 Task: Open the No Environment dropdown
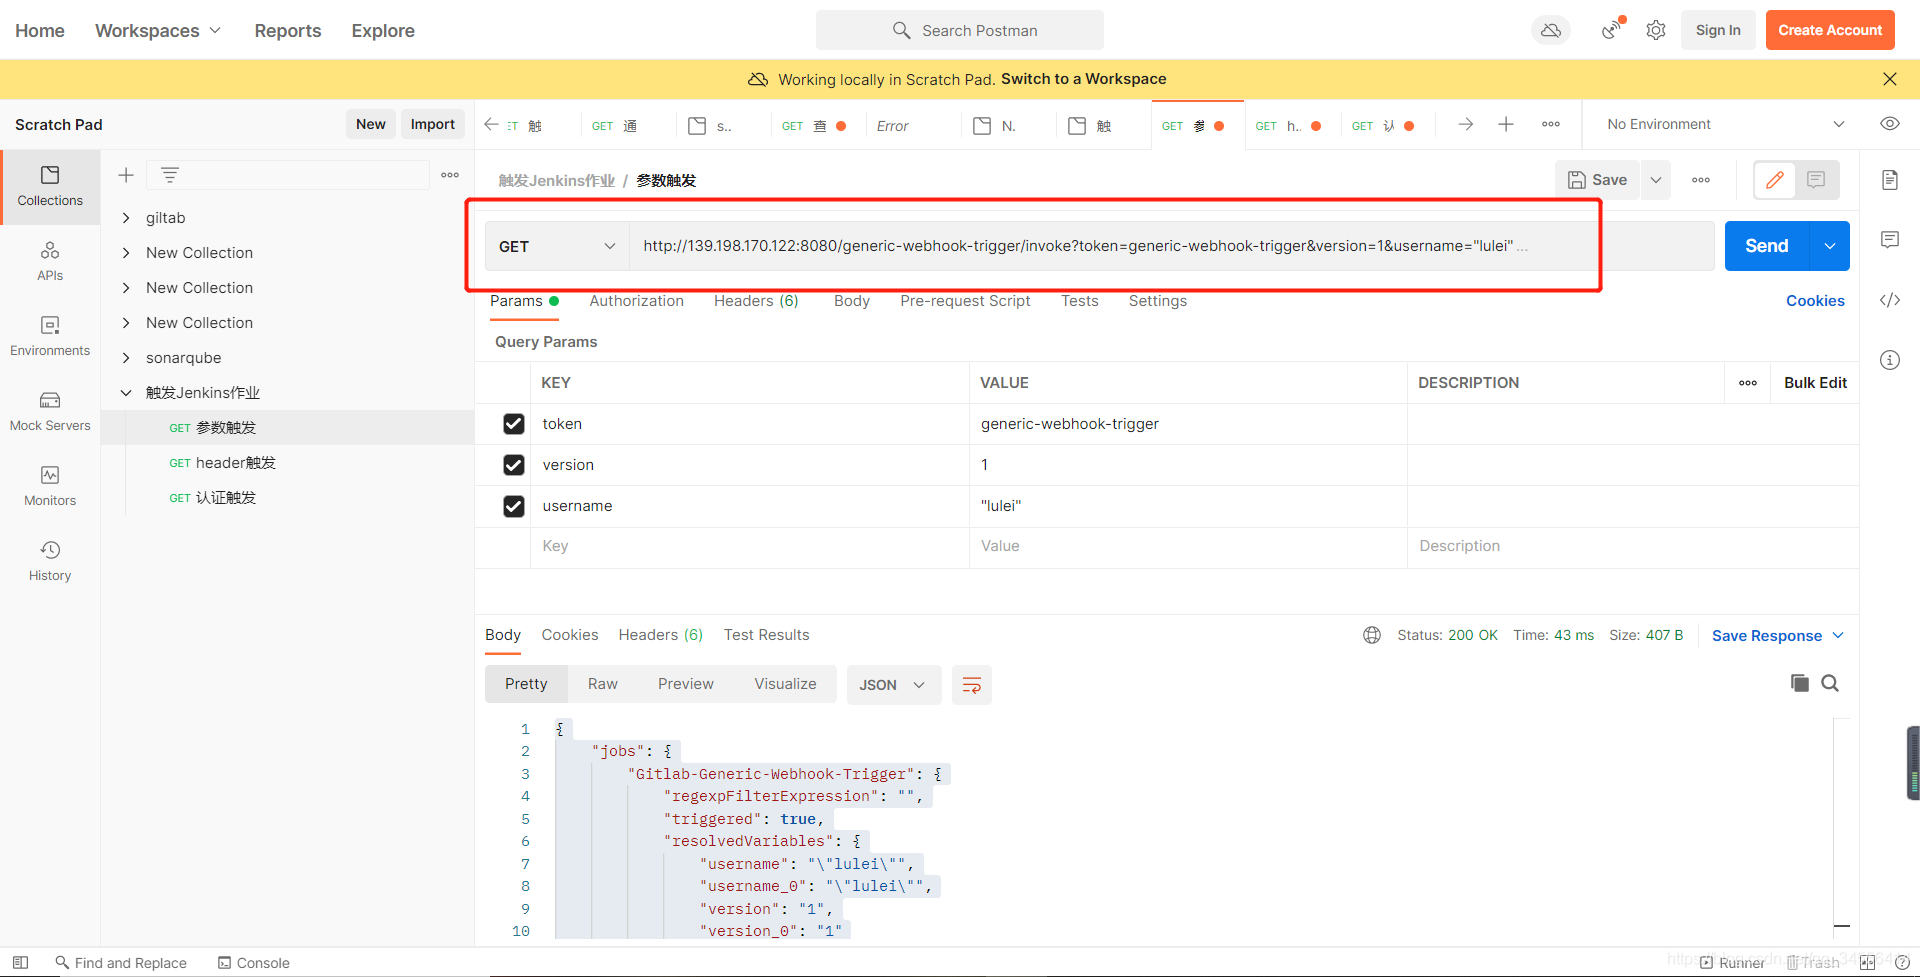click(x=1725, y=124)
